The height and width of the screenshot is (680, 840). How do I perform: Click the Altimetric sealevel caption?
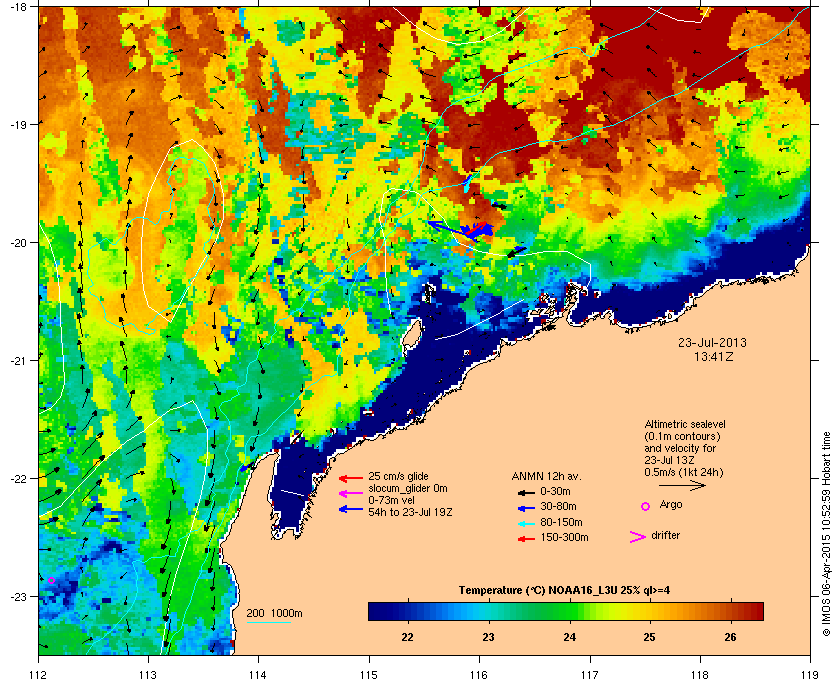point(684,448)
